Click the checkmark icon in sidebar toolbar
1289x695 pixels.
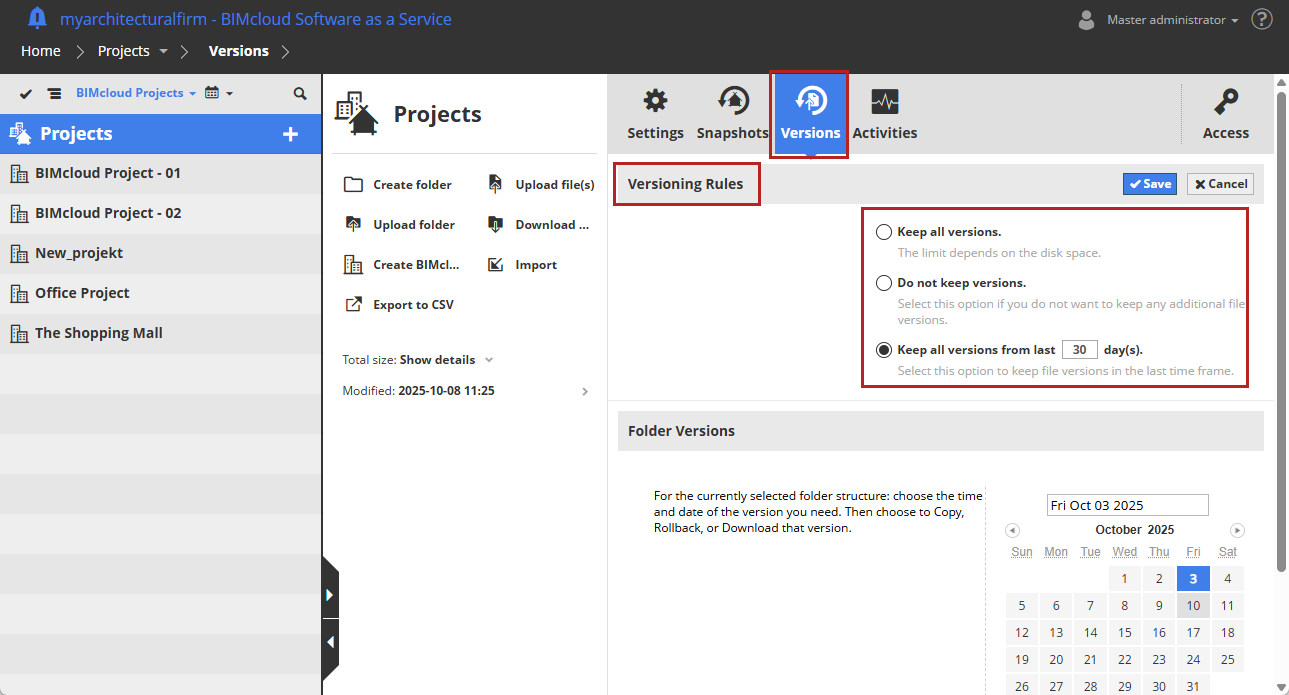[x=26, y=93]
